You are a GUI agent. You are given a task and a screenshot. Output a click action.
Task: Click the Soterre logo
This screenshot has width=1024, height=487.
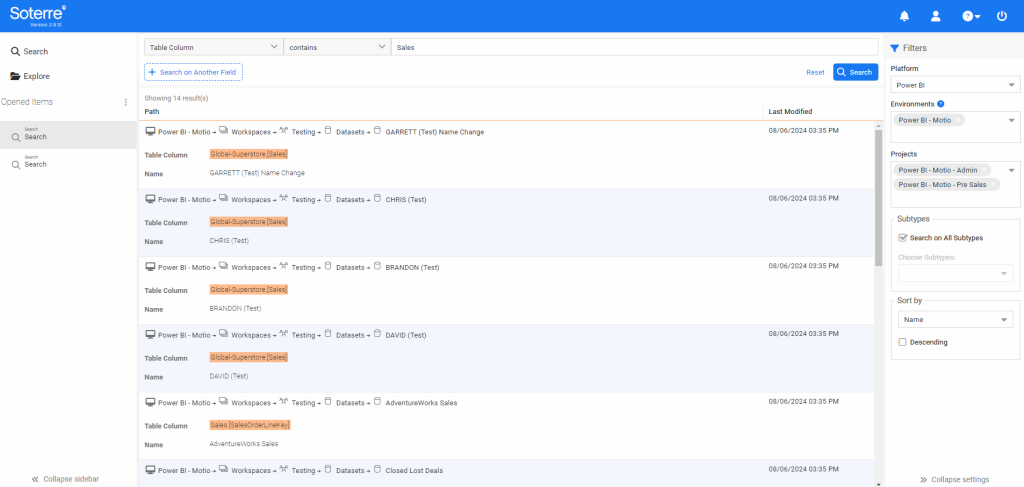(x=38, y=14)
